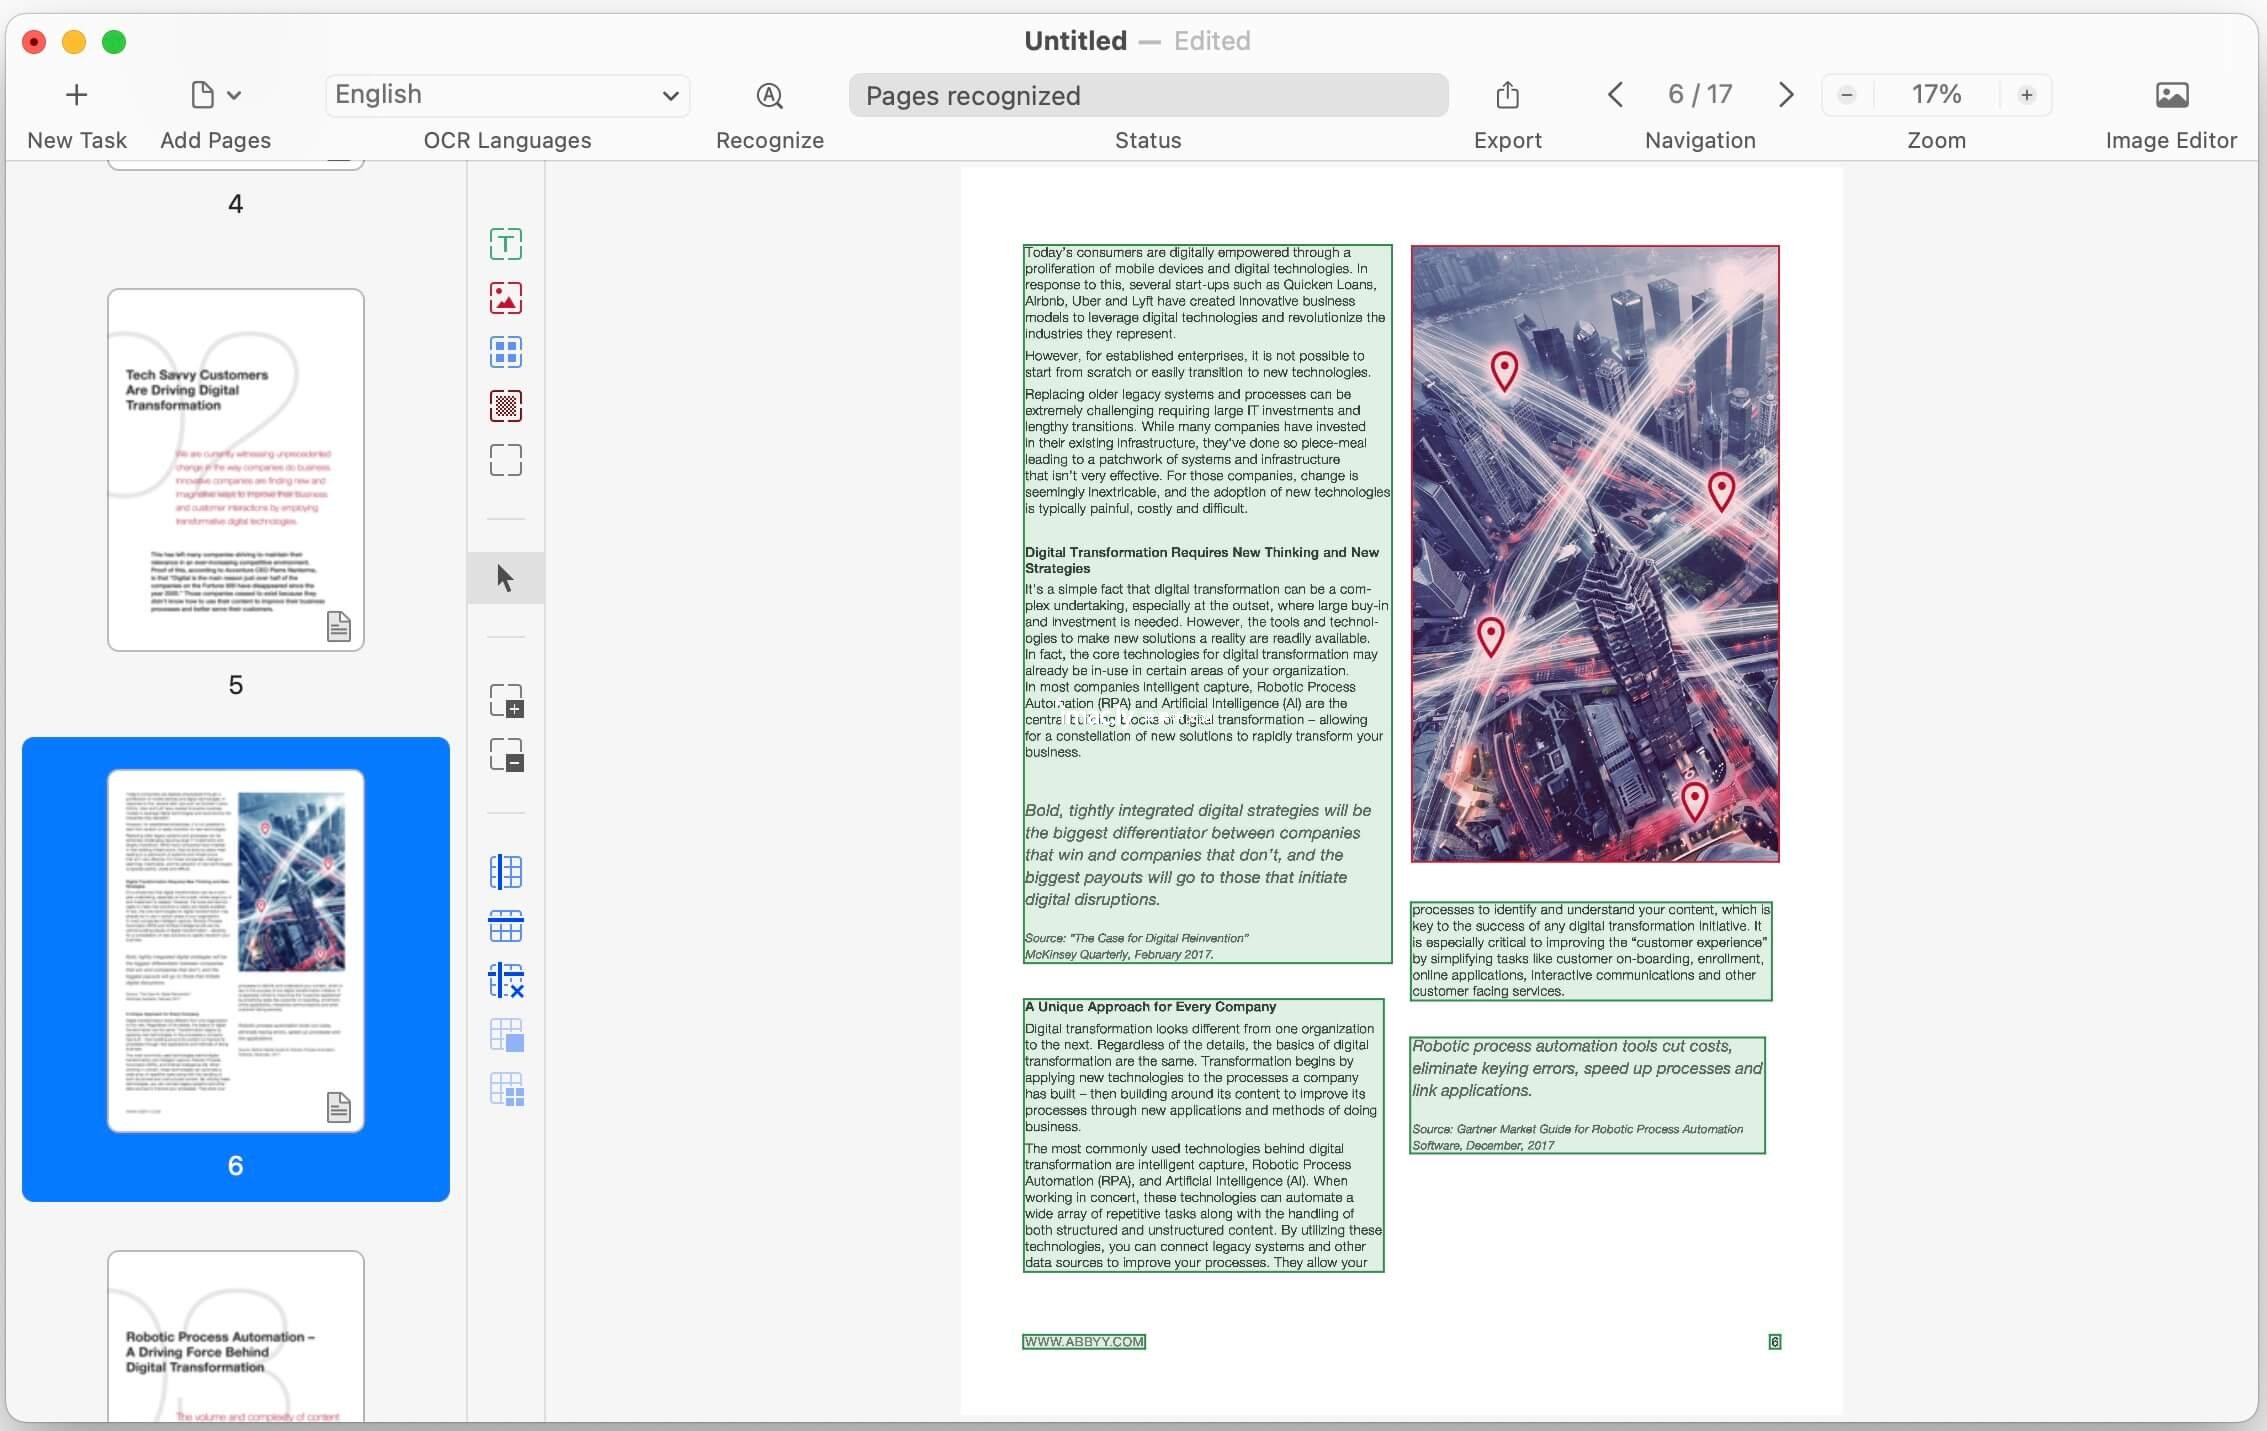
Task: Click the zoom in plus button
Action: coord(2026,95)
